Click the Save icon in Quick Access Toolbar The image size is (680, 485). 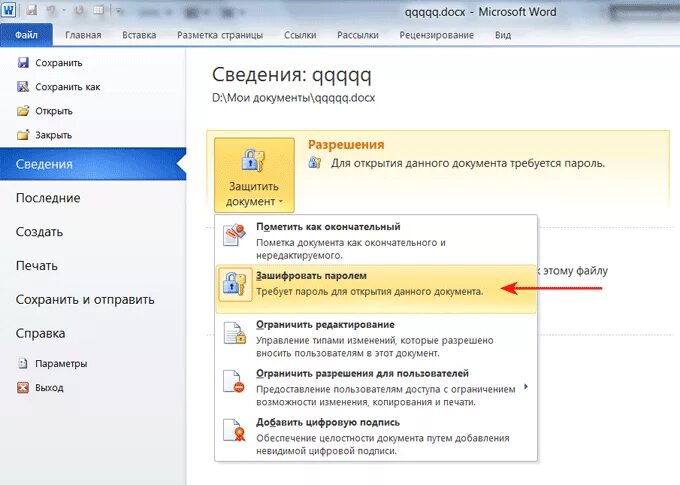[31, 10]
